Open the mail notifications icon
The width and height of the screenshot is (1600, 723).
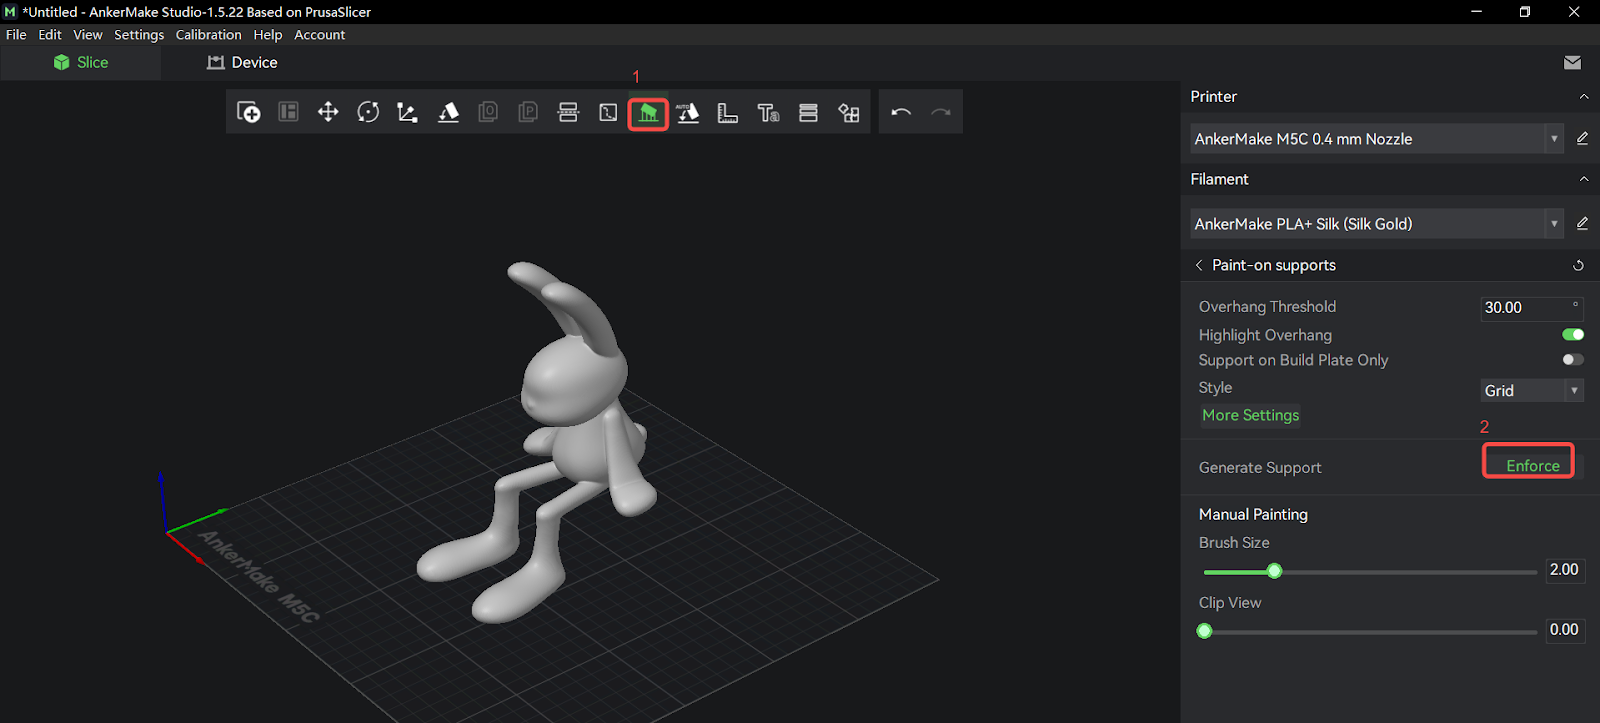tap(1572, 63)
